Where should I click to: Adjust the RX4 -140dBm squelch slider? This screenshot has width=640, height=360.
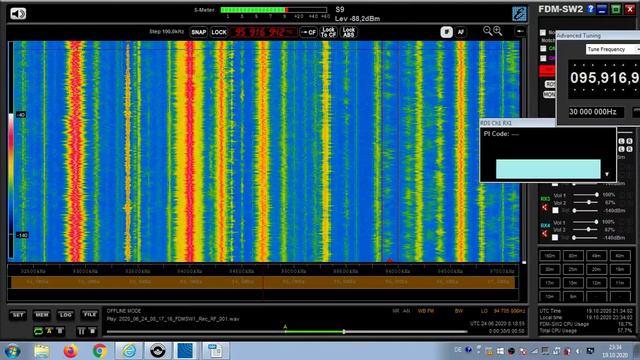click(586, 238)
